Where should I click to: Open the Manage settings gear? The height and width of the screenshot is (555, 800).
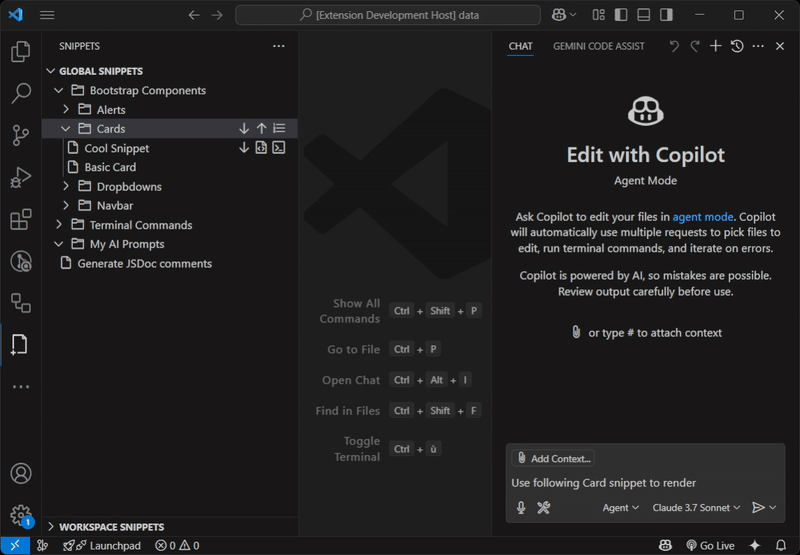(20, 515)
